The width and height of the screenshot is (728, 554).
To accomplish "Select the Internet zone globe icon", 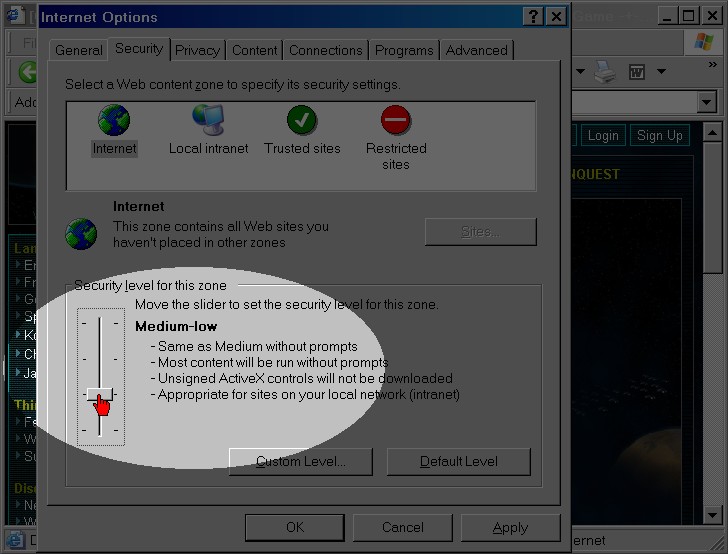I will coord(114,121).
